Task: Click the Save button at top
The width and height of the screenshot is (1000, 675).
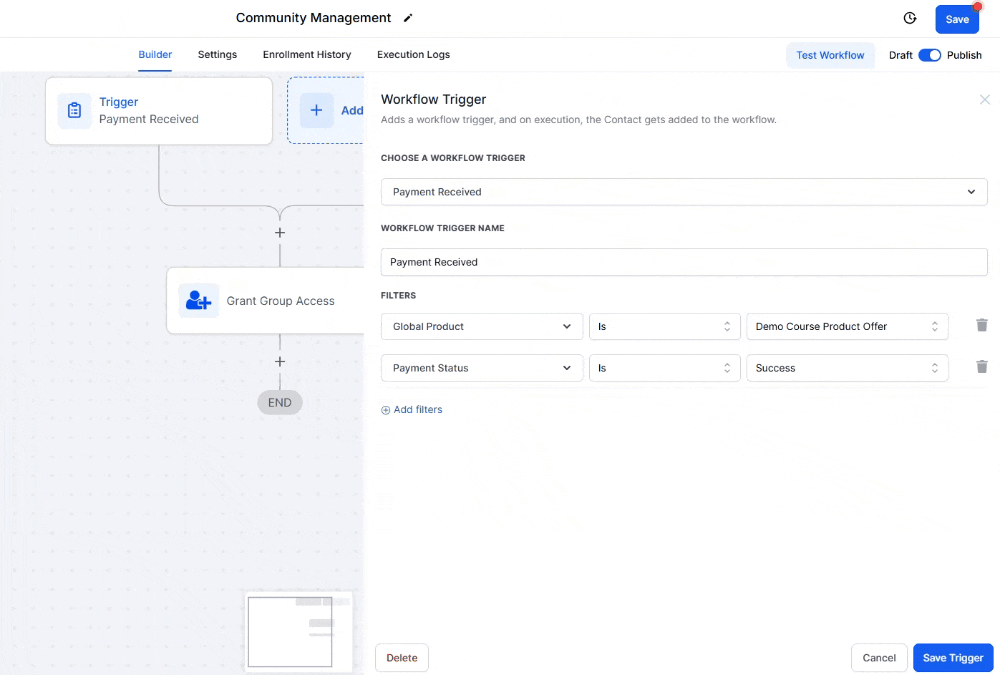Action: pyautogui.click(x=957, y=19)
